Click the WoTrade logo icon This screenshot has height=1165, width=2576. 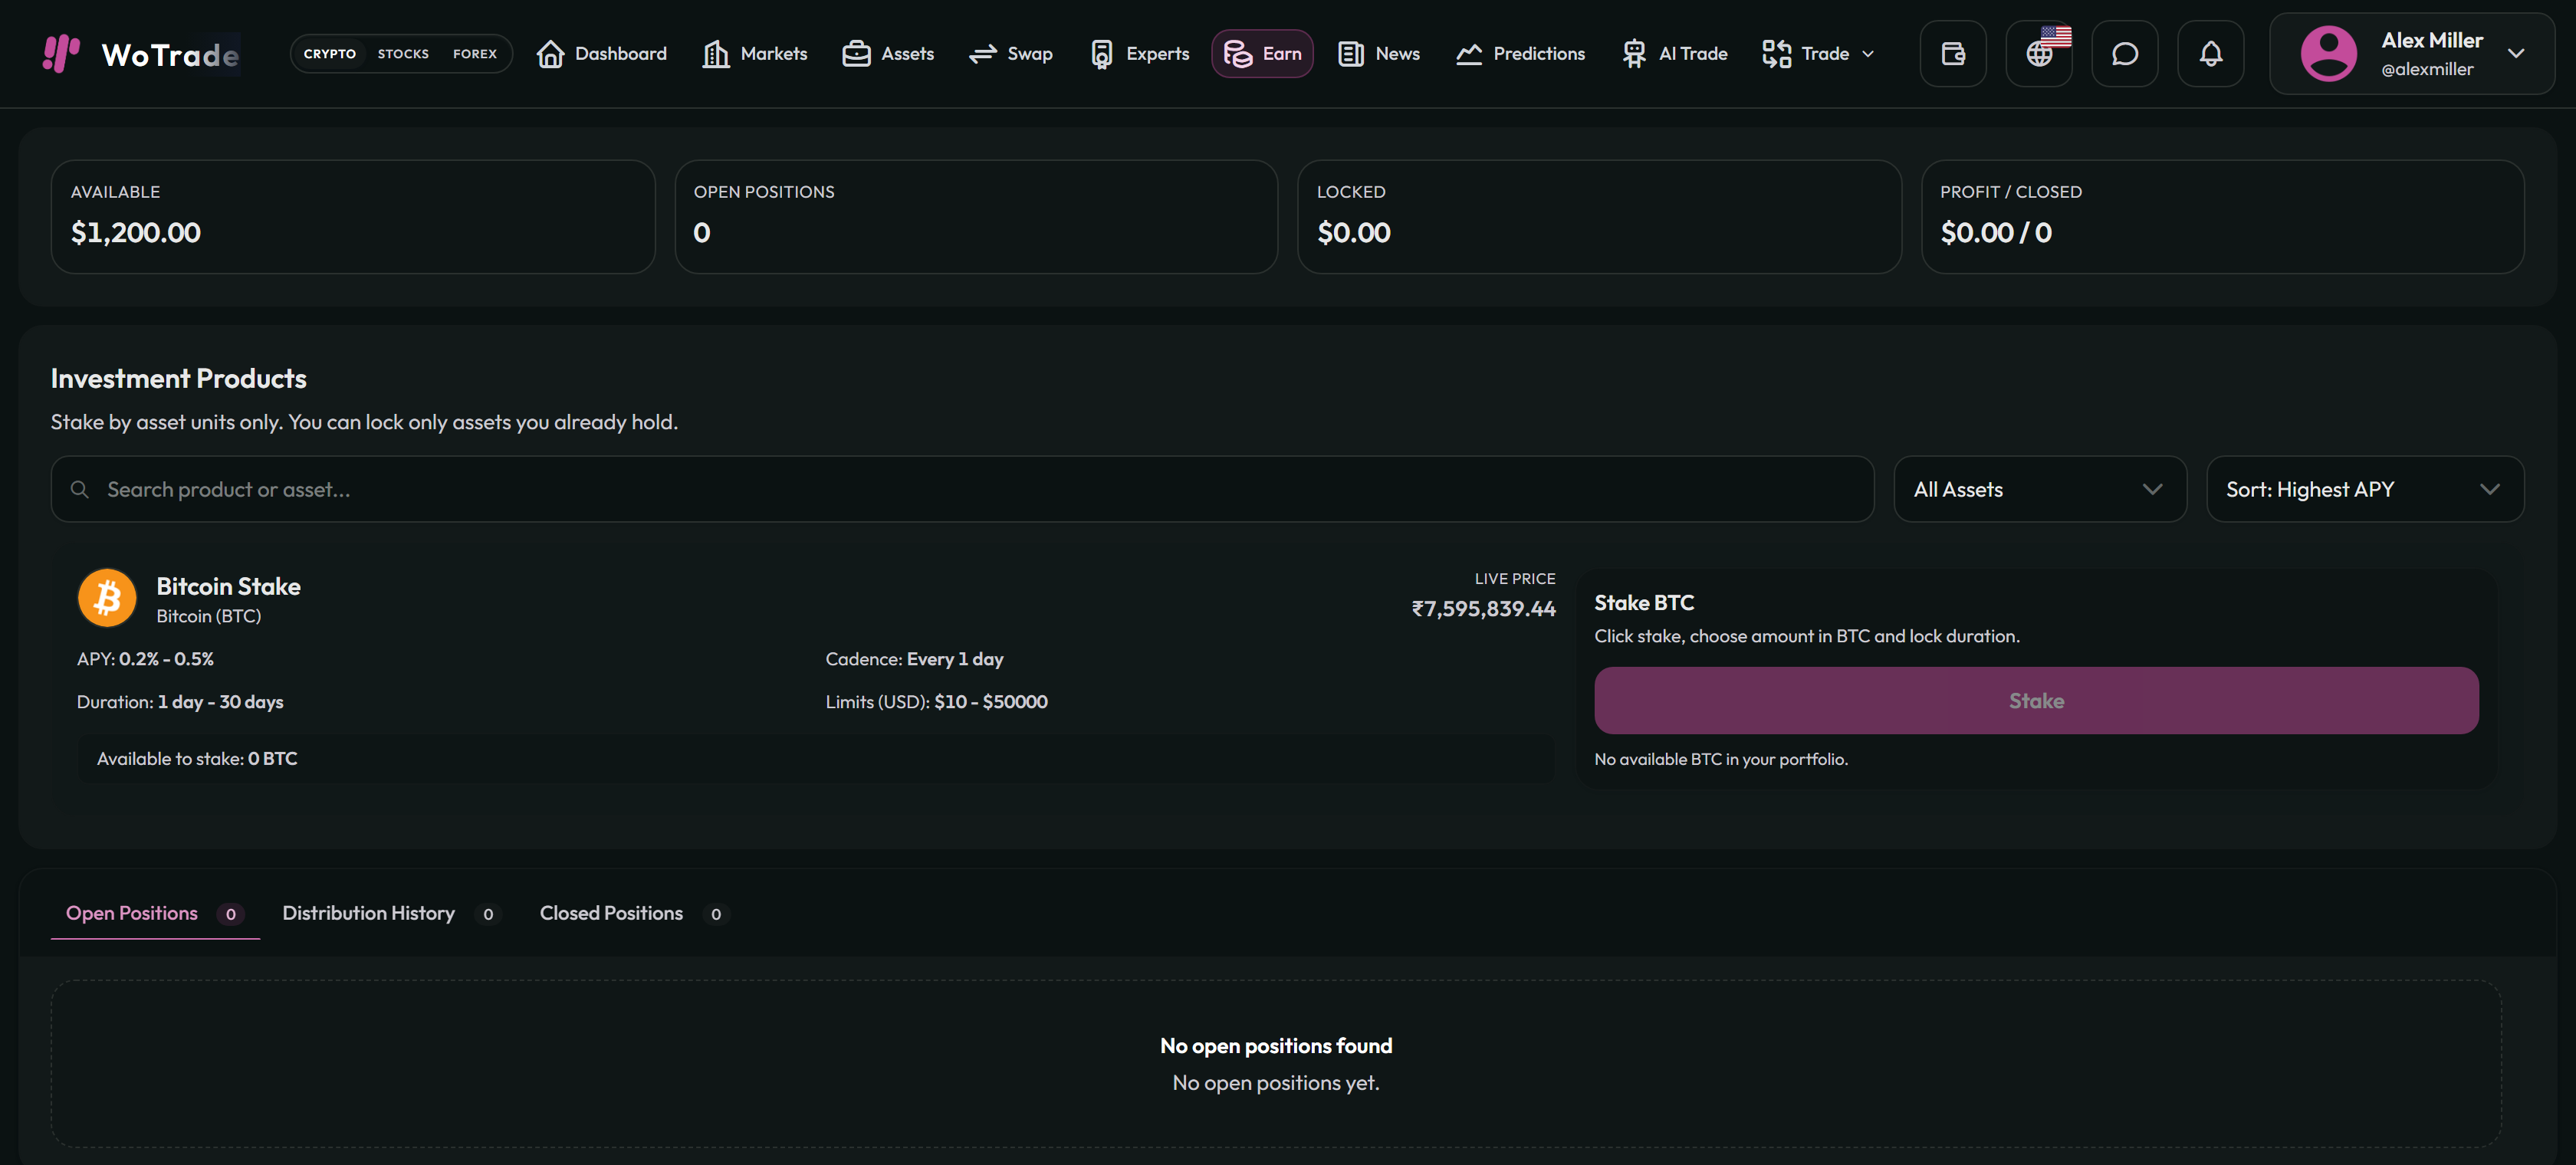[61, 53]
